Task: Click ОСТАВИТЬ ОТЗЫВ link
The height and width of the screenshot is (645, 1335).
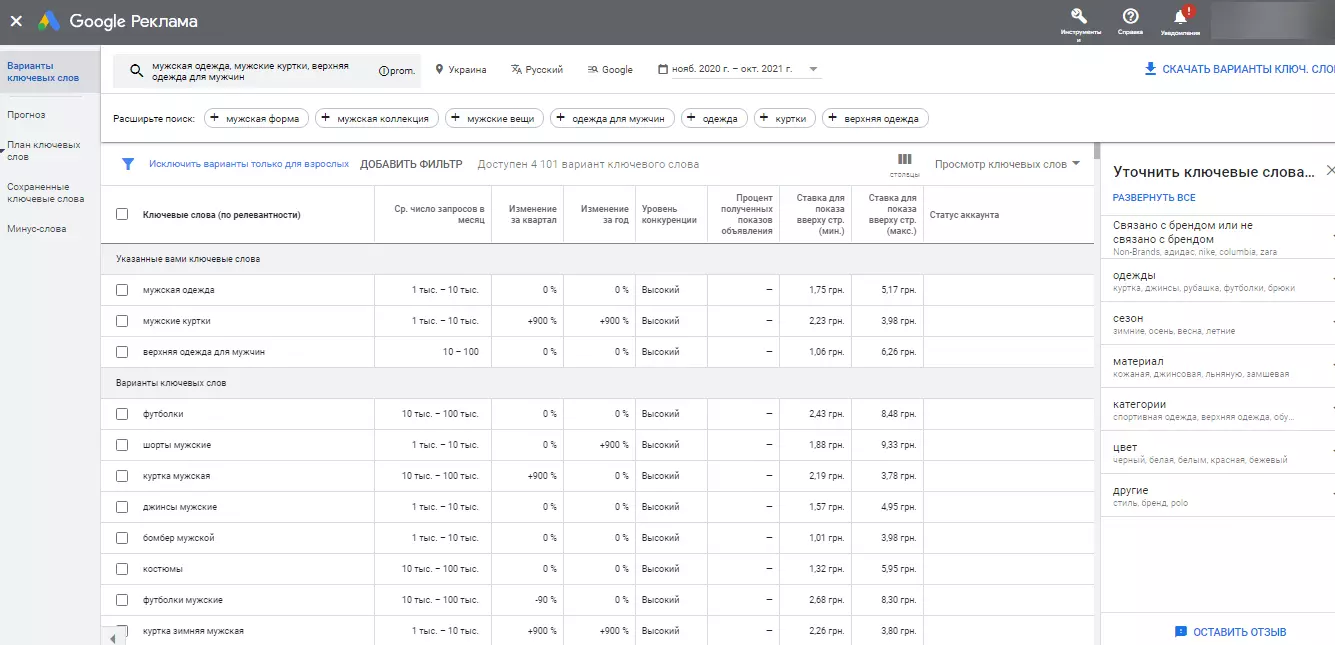Action: click(1240, 632)
